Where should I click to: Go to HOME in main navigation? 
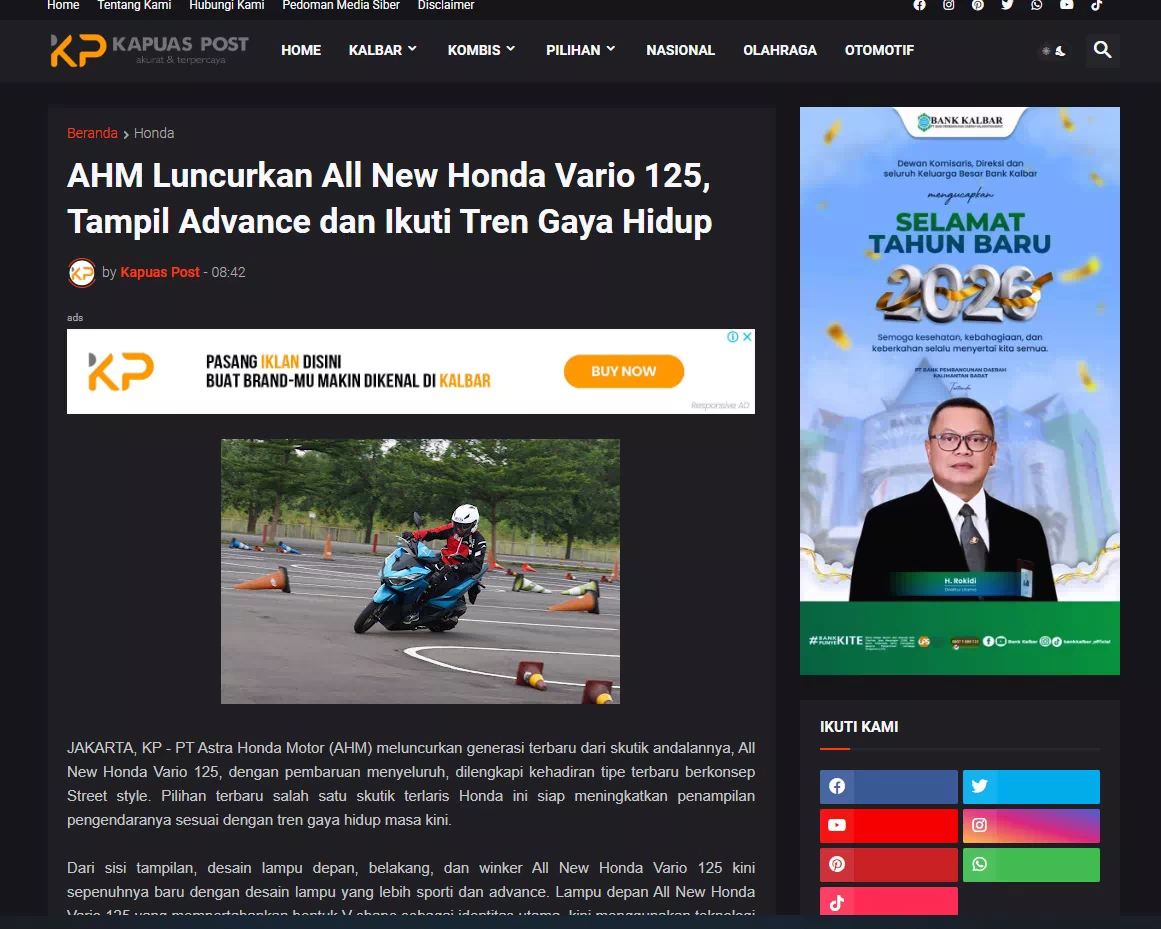(301, 50)
